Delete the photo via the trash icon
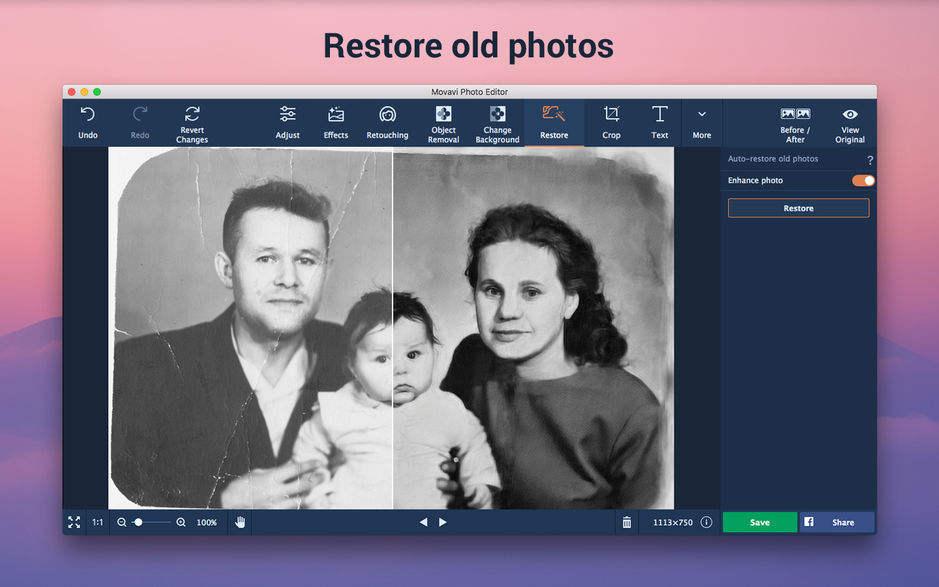Viewport: 939px width, 587px height. (x=627, y=521)
